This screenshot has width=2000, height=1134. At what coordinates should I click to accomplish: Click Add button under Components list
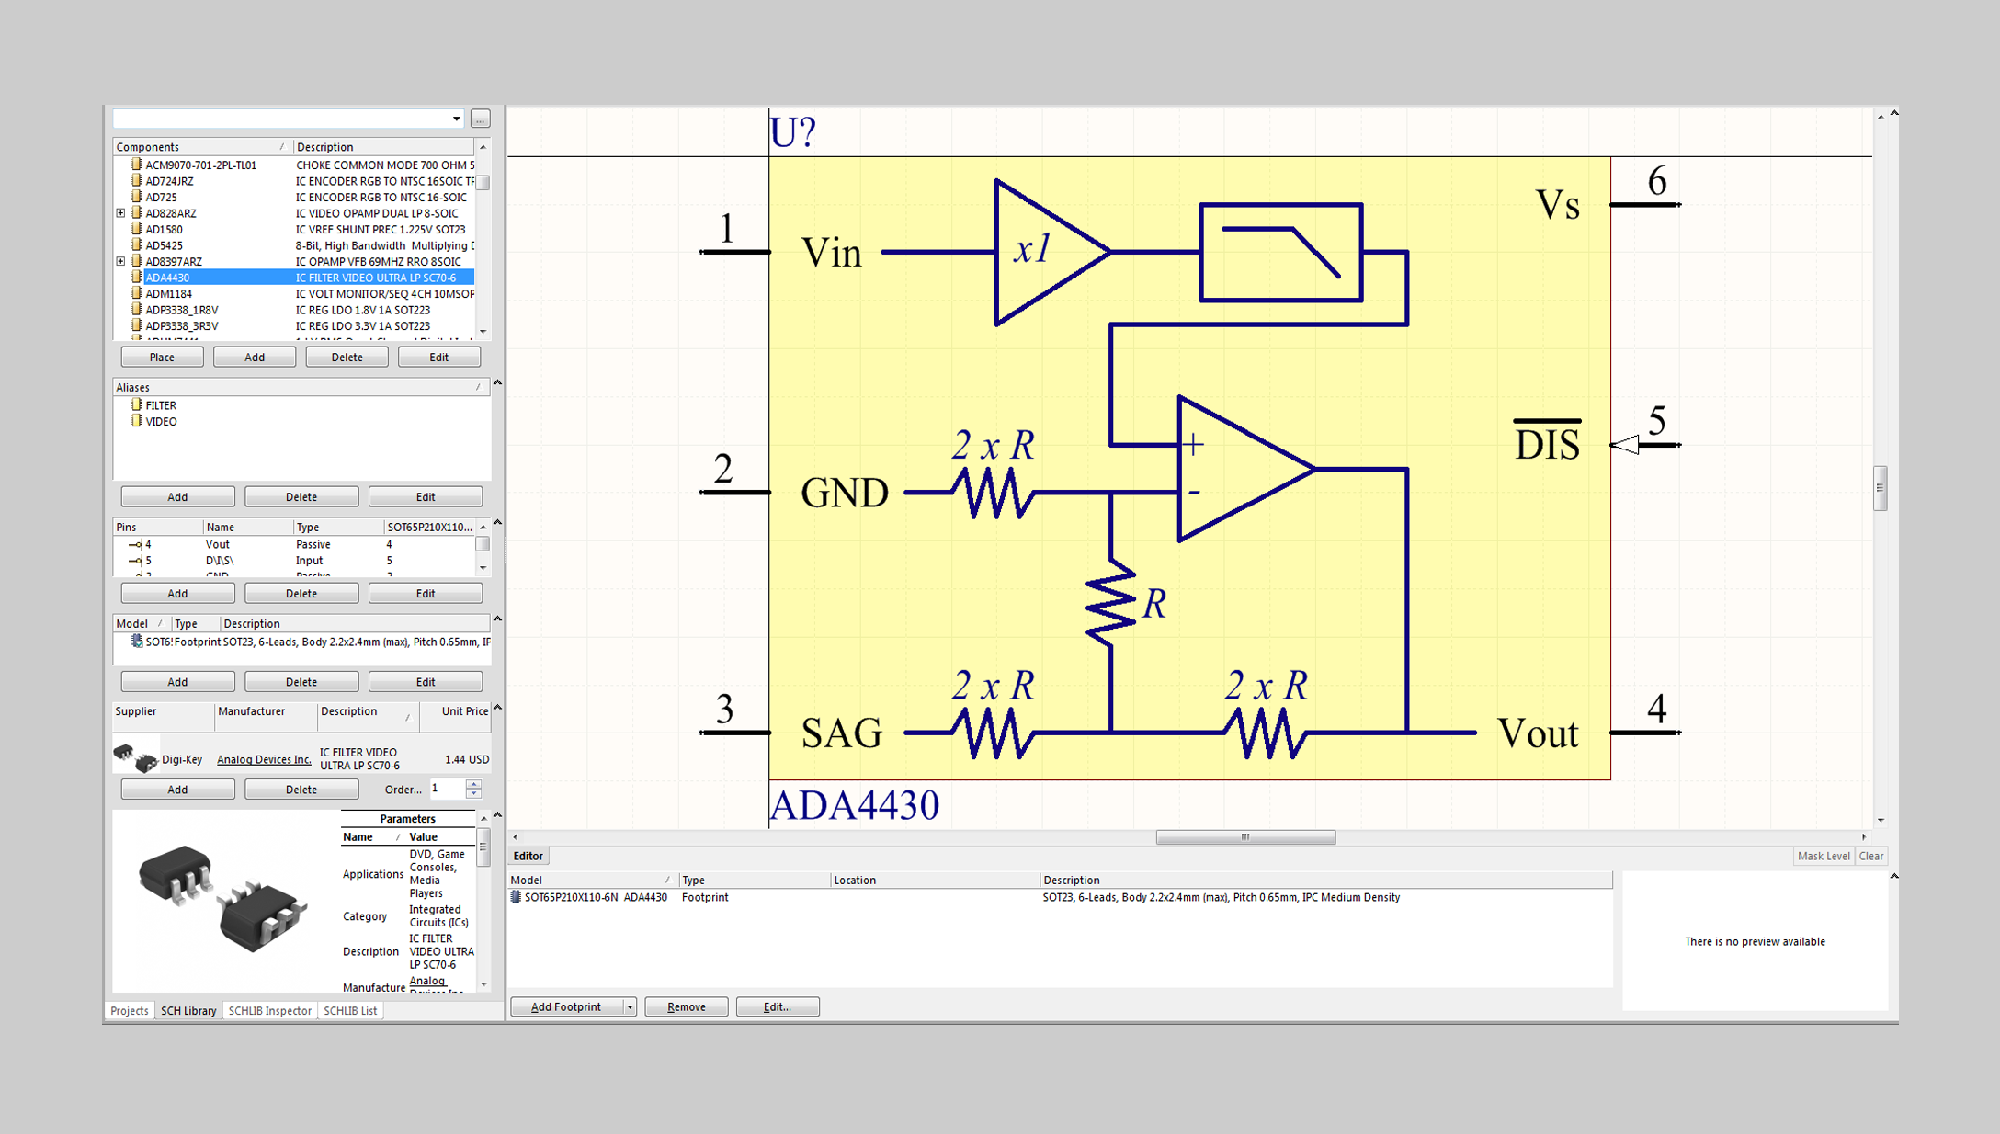(x=255, y=357)
